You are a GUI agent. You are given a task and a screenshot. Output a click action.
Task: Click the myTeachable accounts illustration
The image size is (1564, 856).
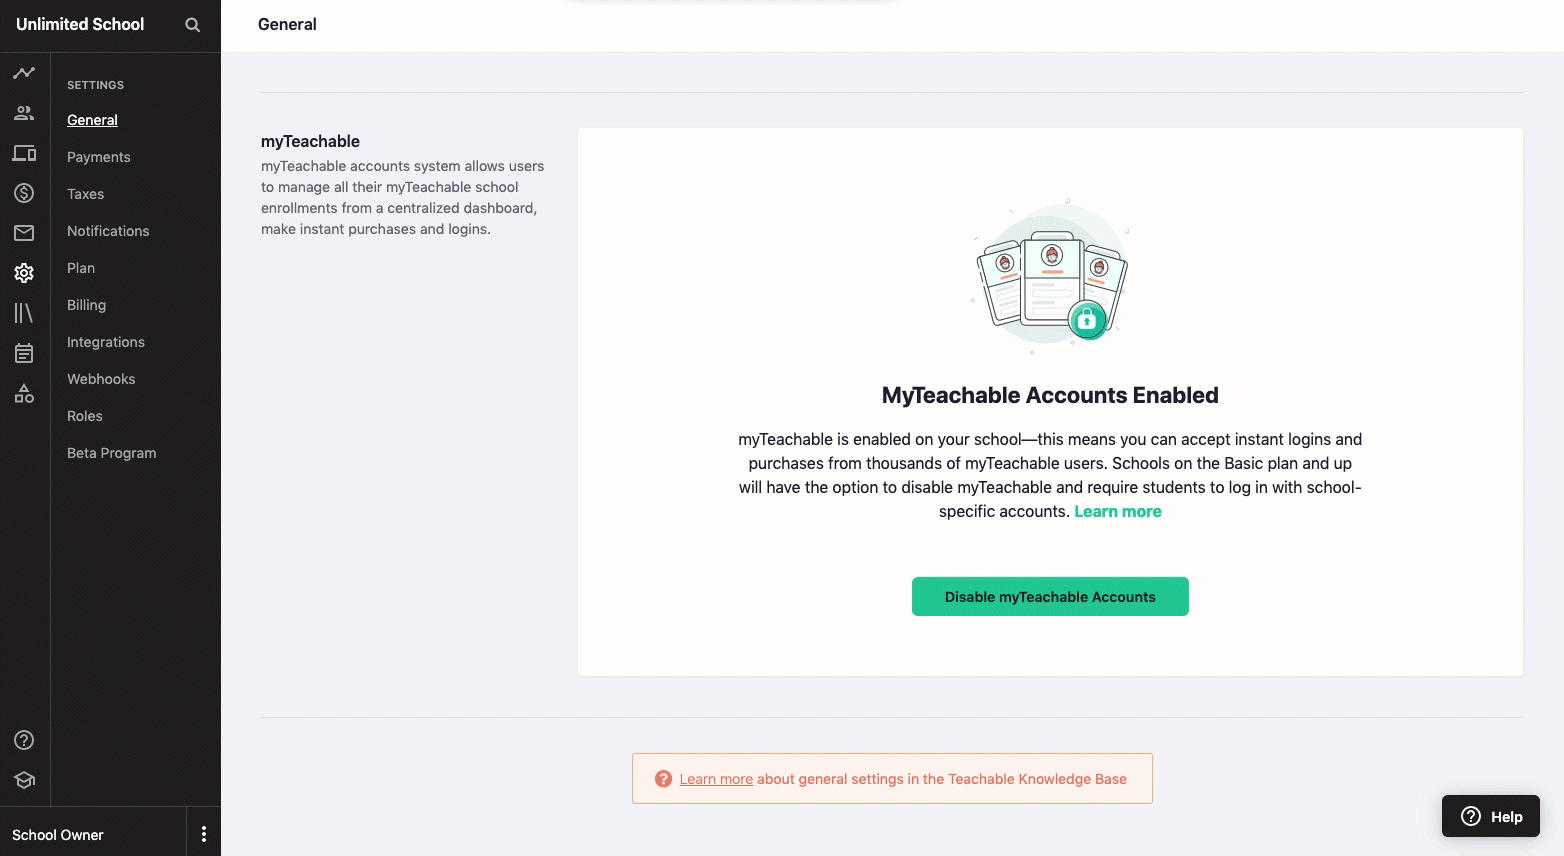1050,275
